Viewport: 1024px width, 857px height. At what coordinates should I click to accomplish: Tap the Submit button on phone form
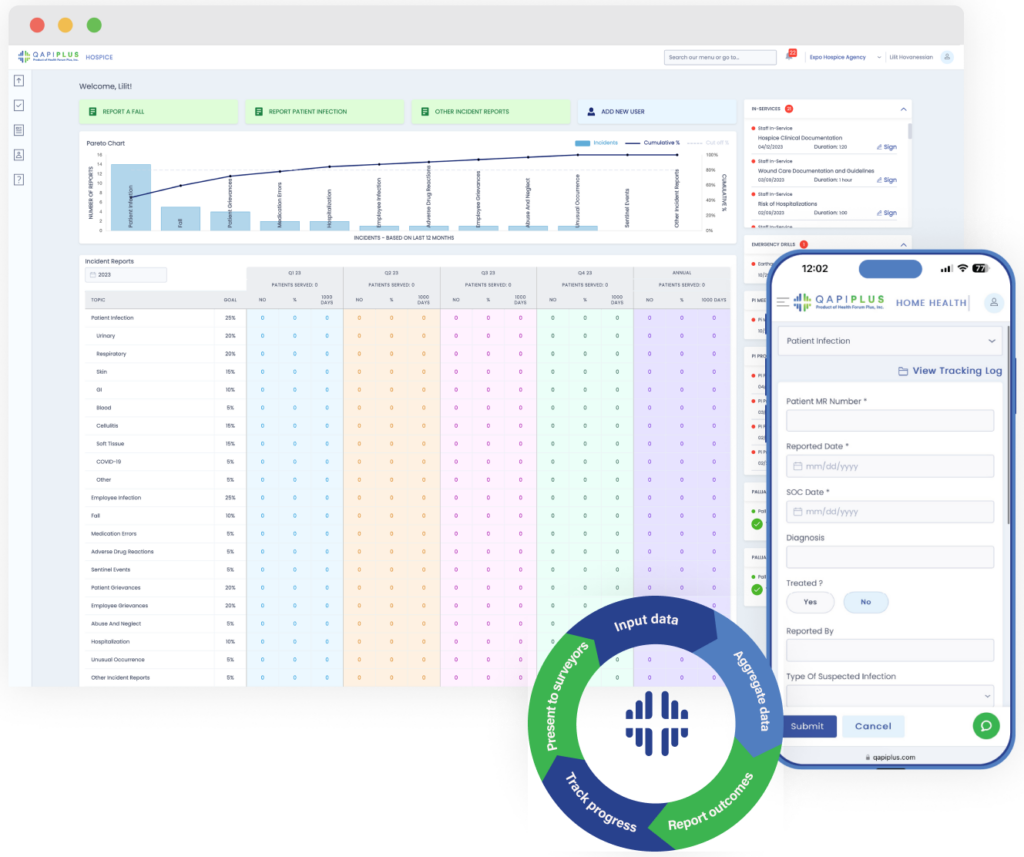pyautogui.click(x=807, y=726)
